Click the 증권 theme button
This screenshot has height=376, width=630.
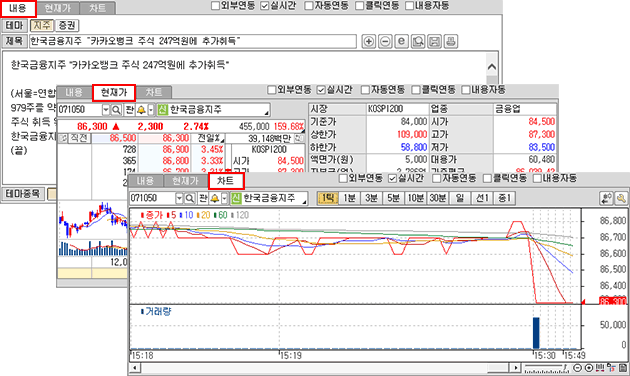pos(67,25)
